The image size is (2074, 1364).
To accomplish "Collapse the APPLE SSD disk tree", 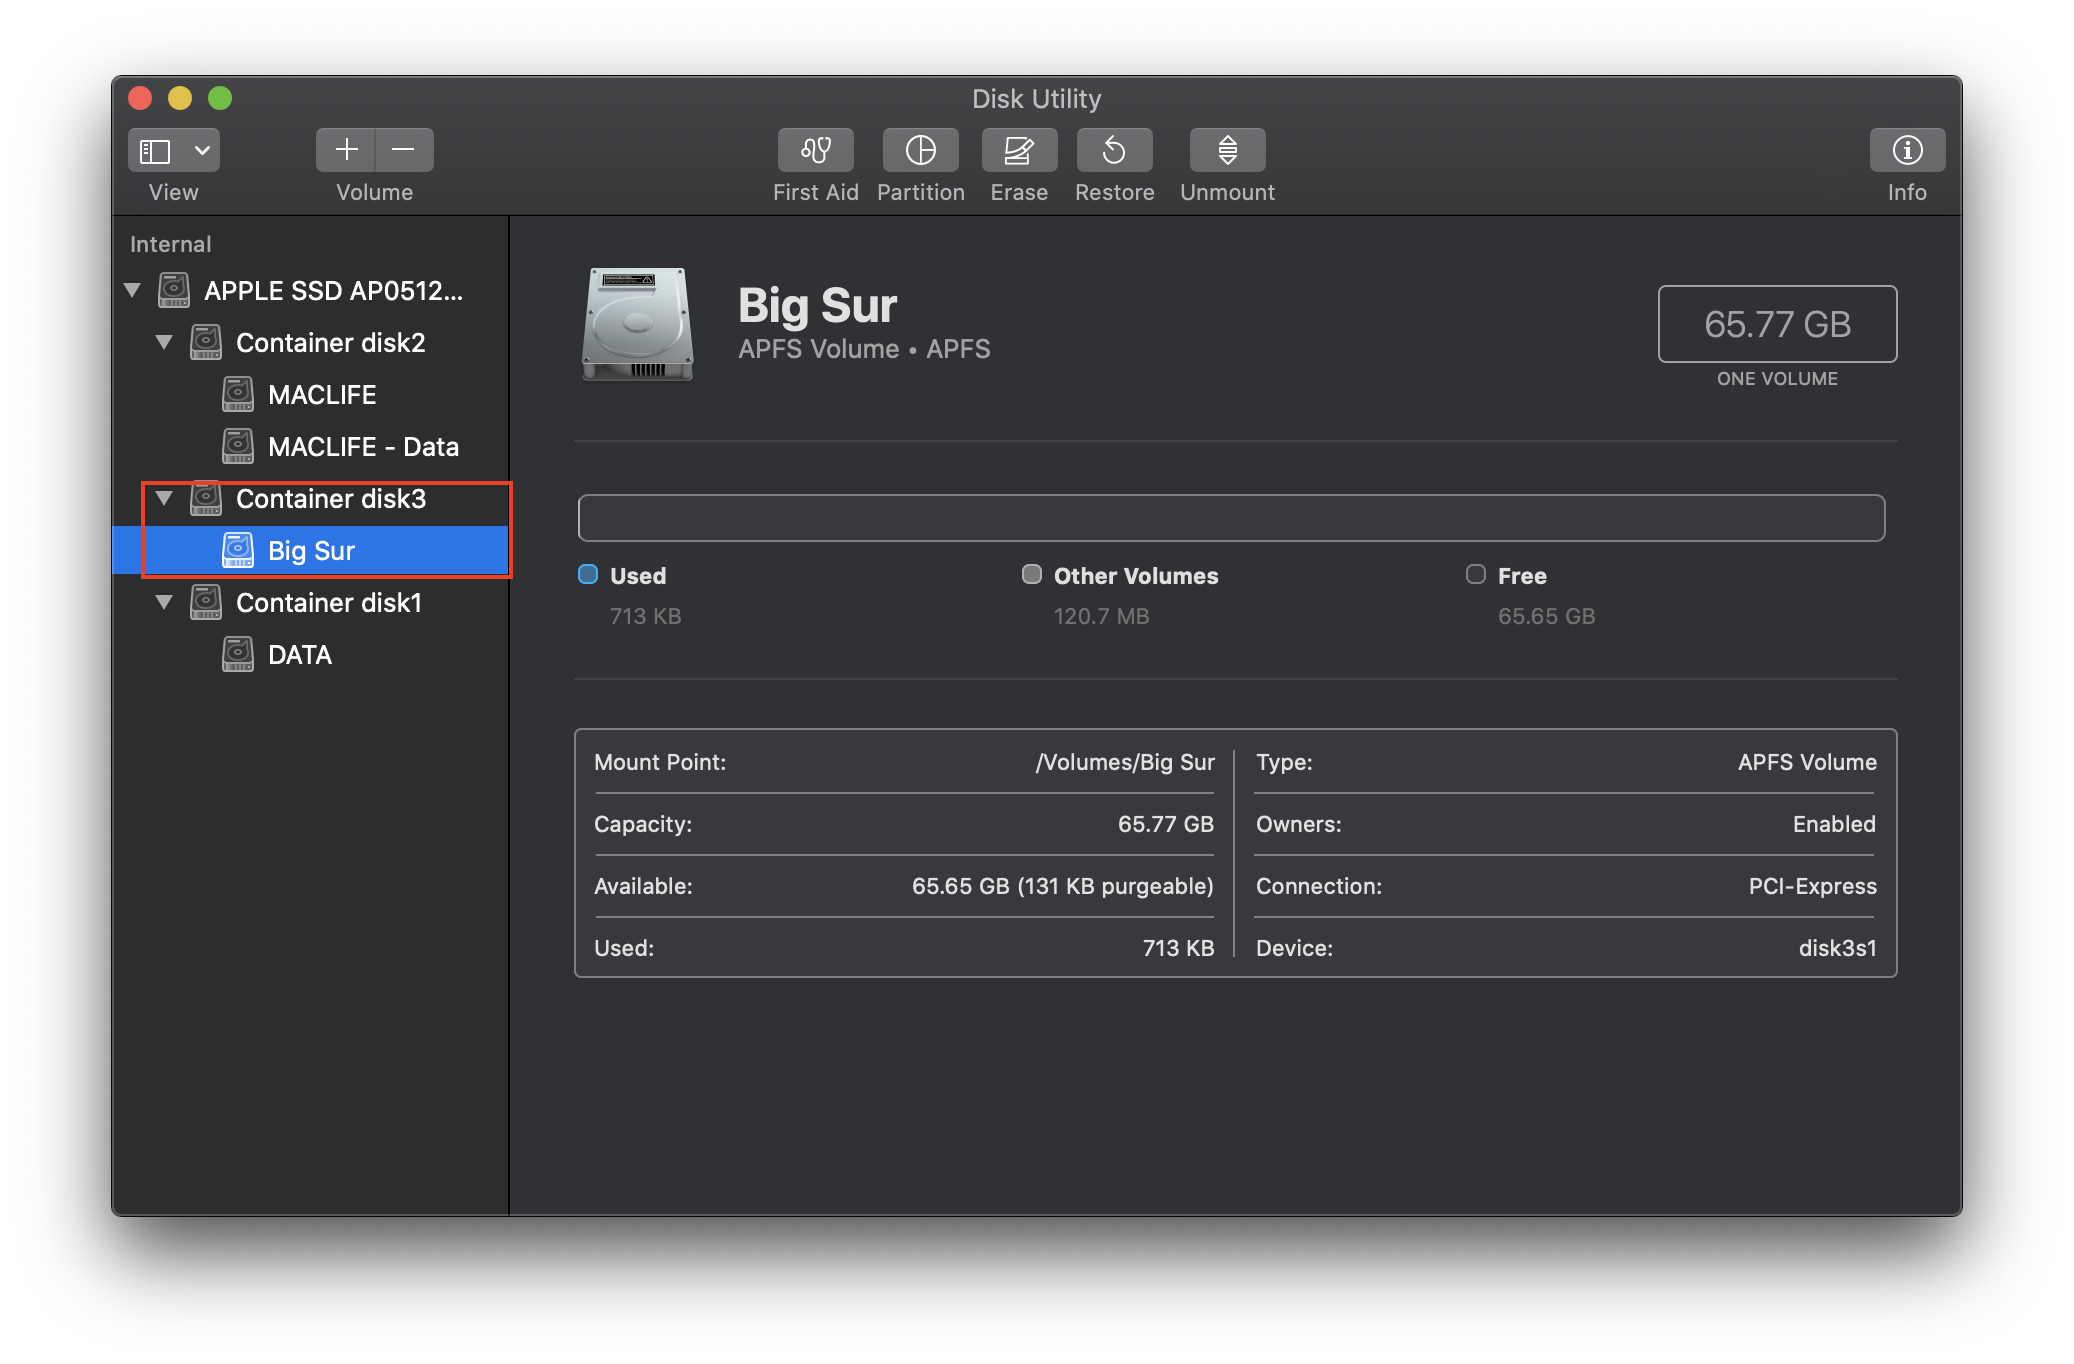I will [132, 290].
